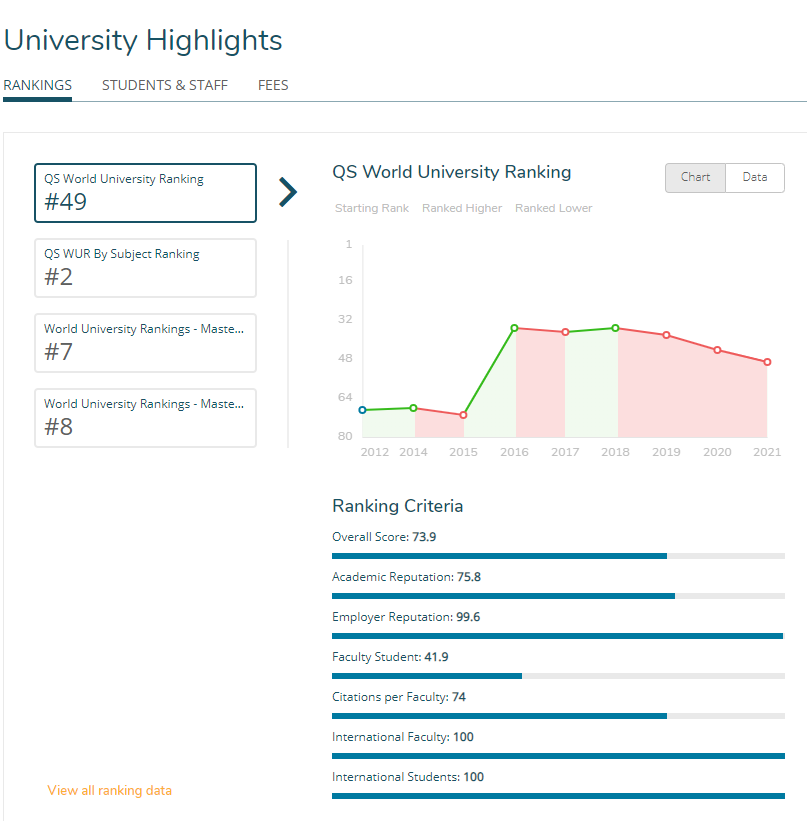This screenshot has width=807, height=821.
Task: Click the Overall Score progress bar
Action: click(558, 556)
